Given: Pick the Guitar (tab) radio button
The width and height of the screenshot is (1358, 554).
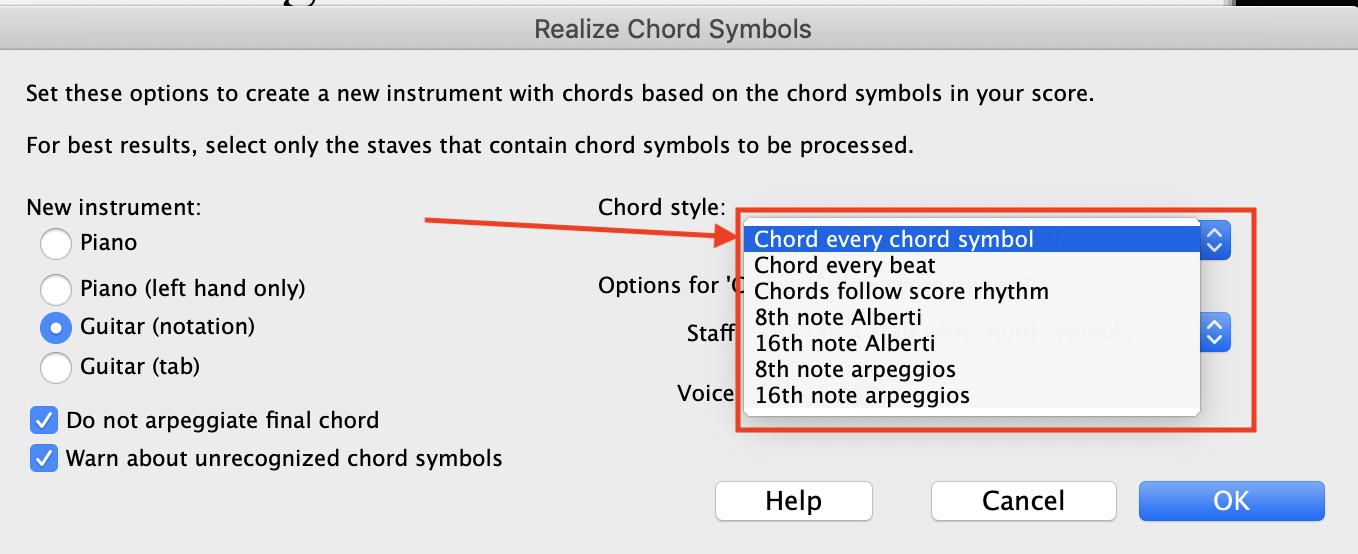Looking at the screenshot, I should (56, 367).
